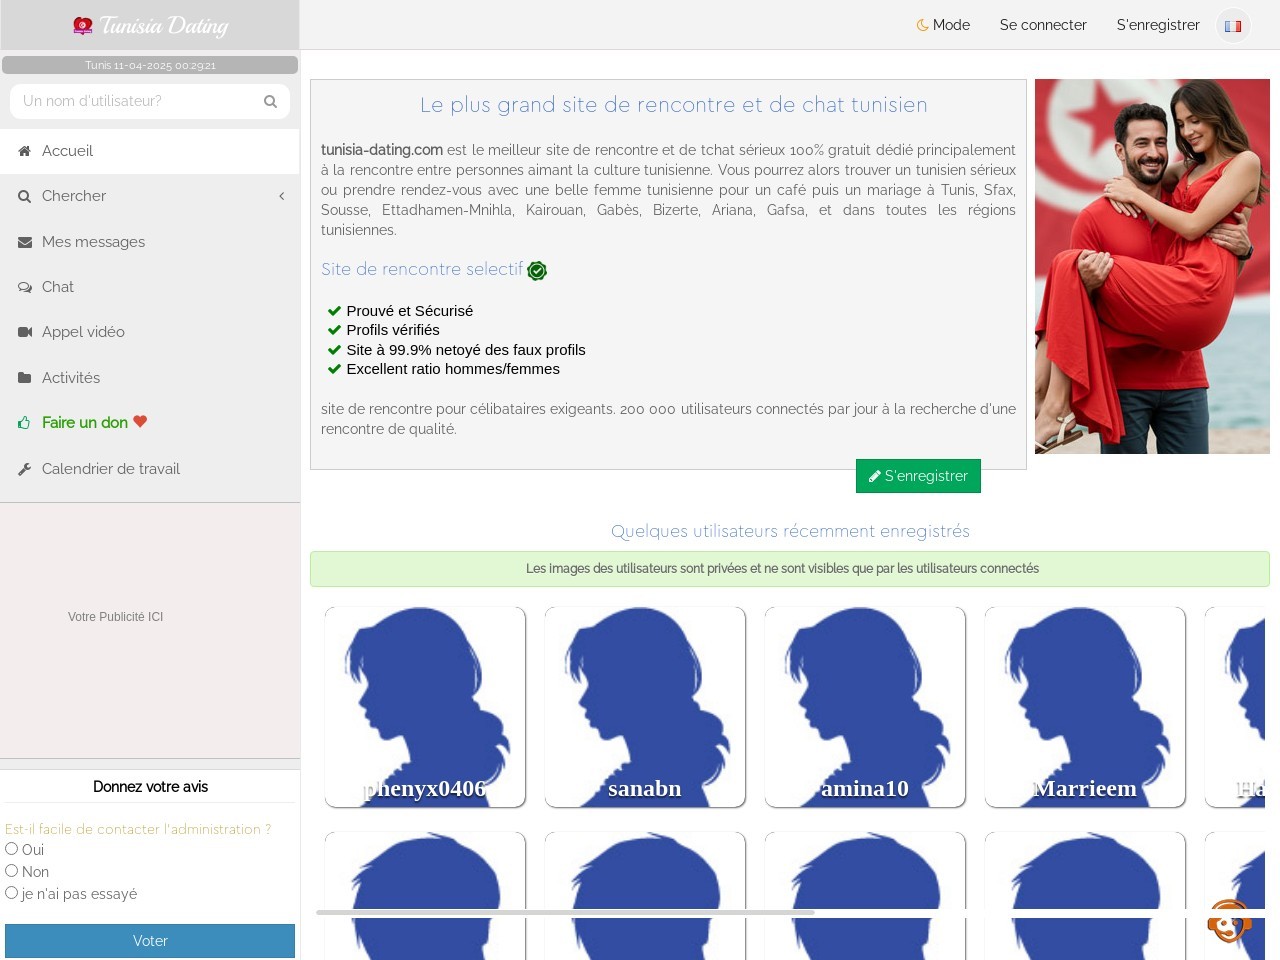Click the private images notice banner
1280x960 pixels.
pyautogui.click(x=790, y=569)
